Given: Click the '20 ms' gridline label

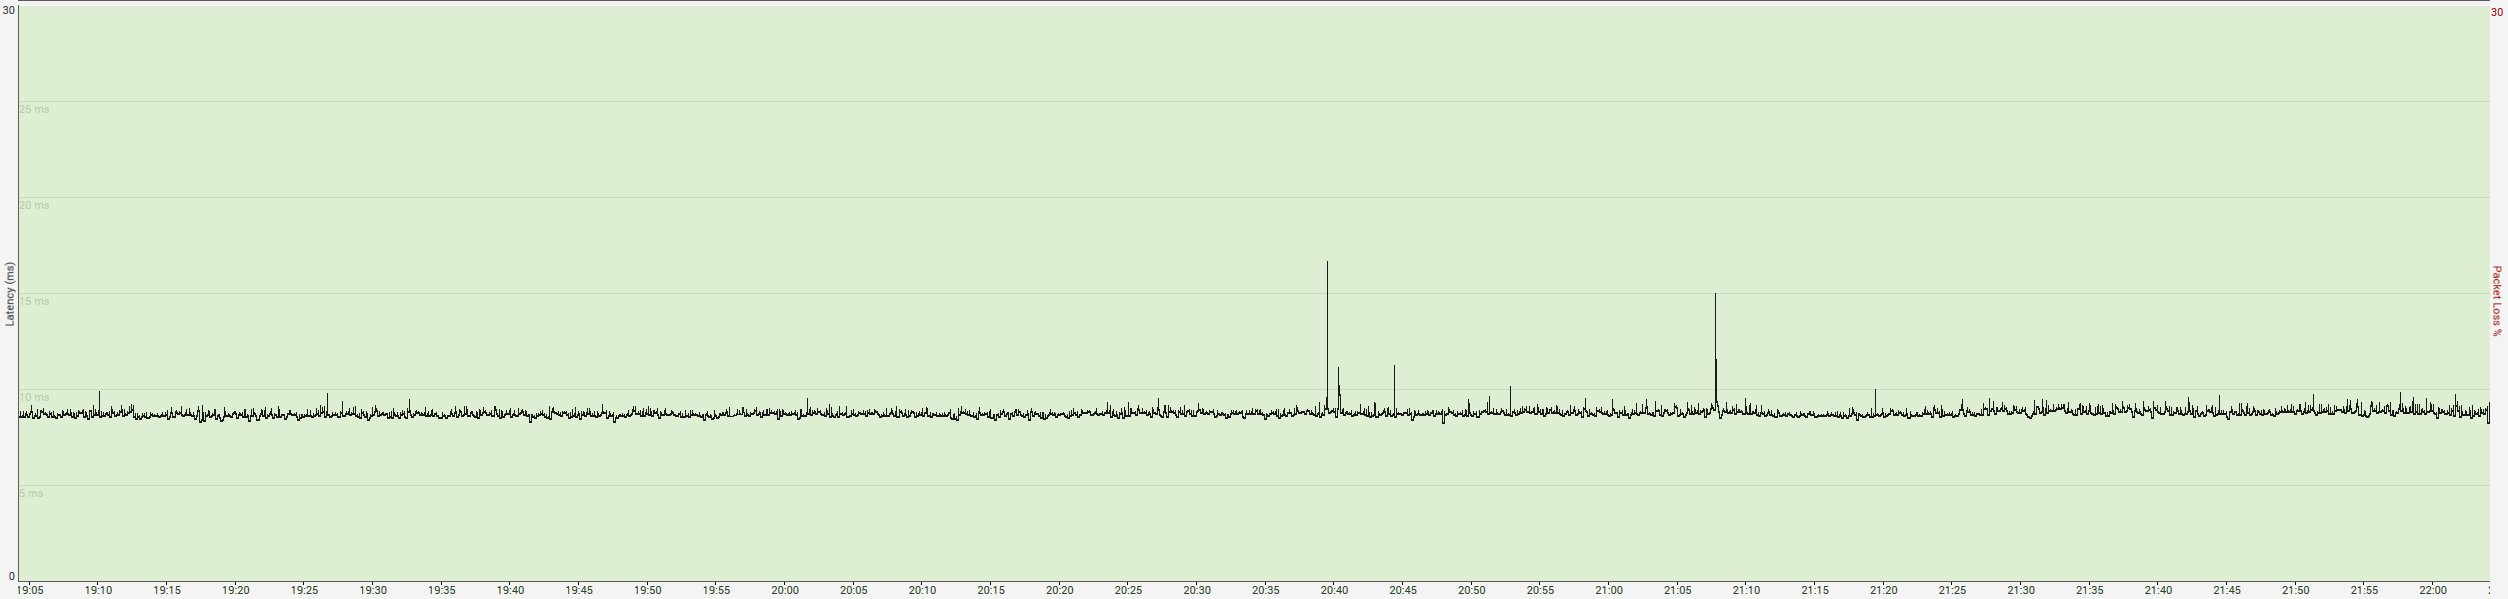Looking at the screenshot, I should point(34,205).
